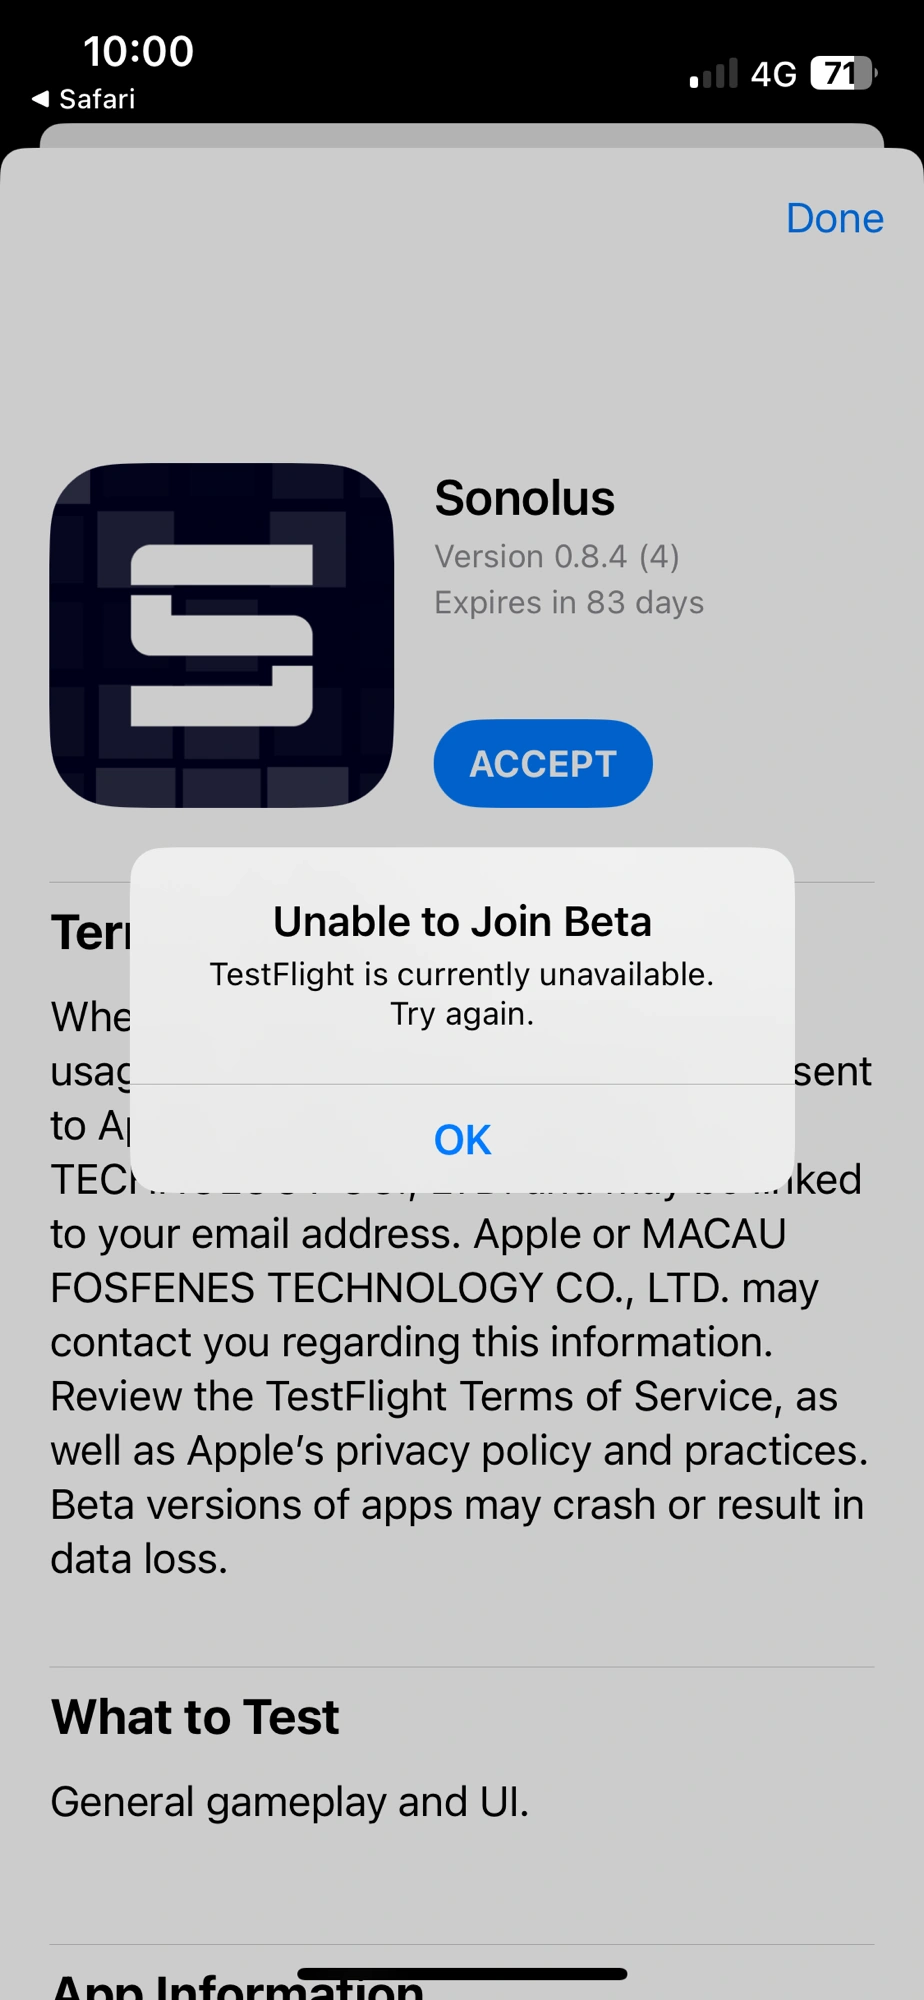Tap the Sonolus app title text
Image resolution: width=924 pixels, height=2000 pixels.
(x=524, y=498)
